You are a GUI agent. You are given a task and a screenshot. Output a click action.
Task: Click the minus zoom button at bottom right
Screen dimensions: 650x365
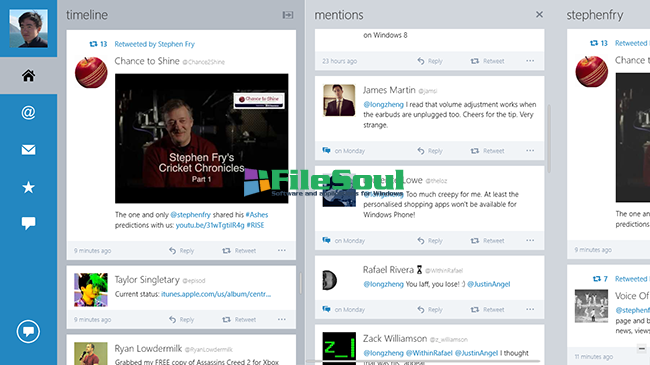(x=641, y=348)
